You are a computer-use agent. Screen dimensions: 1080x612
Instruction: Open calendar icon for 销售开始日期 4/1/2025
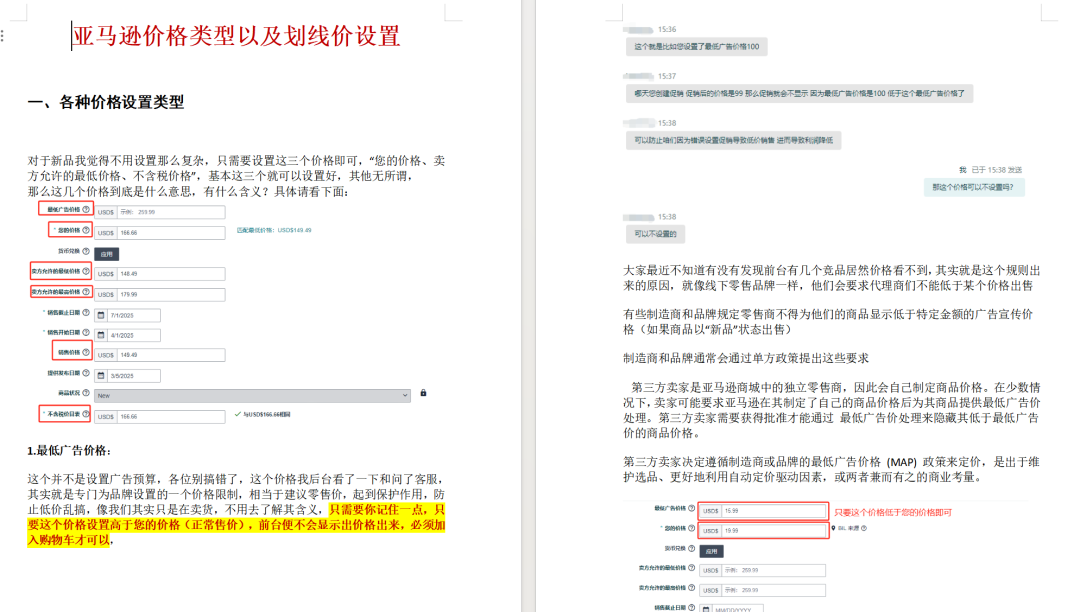[x=101, y=335]
